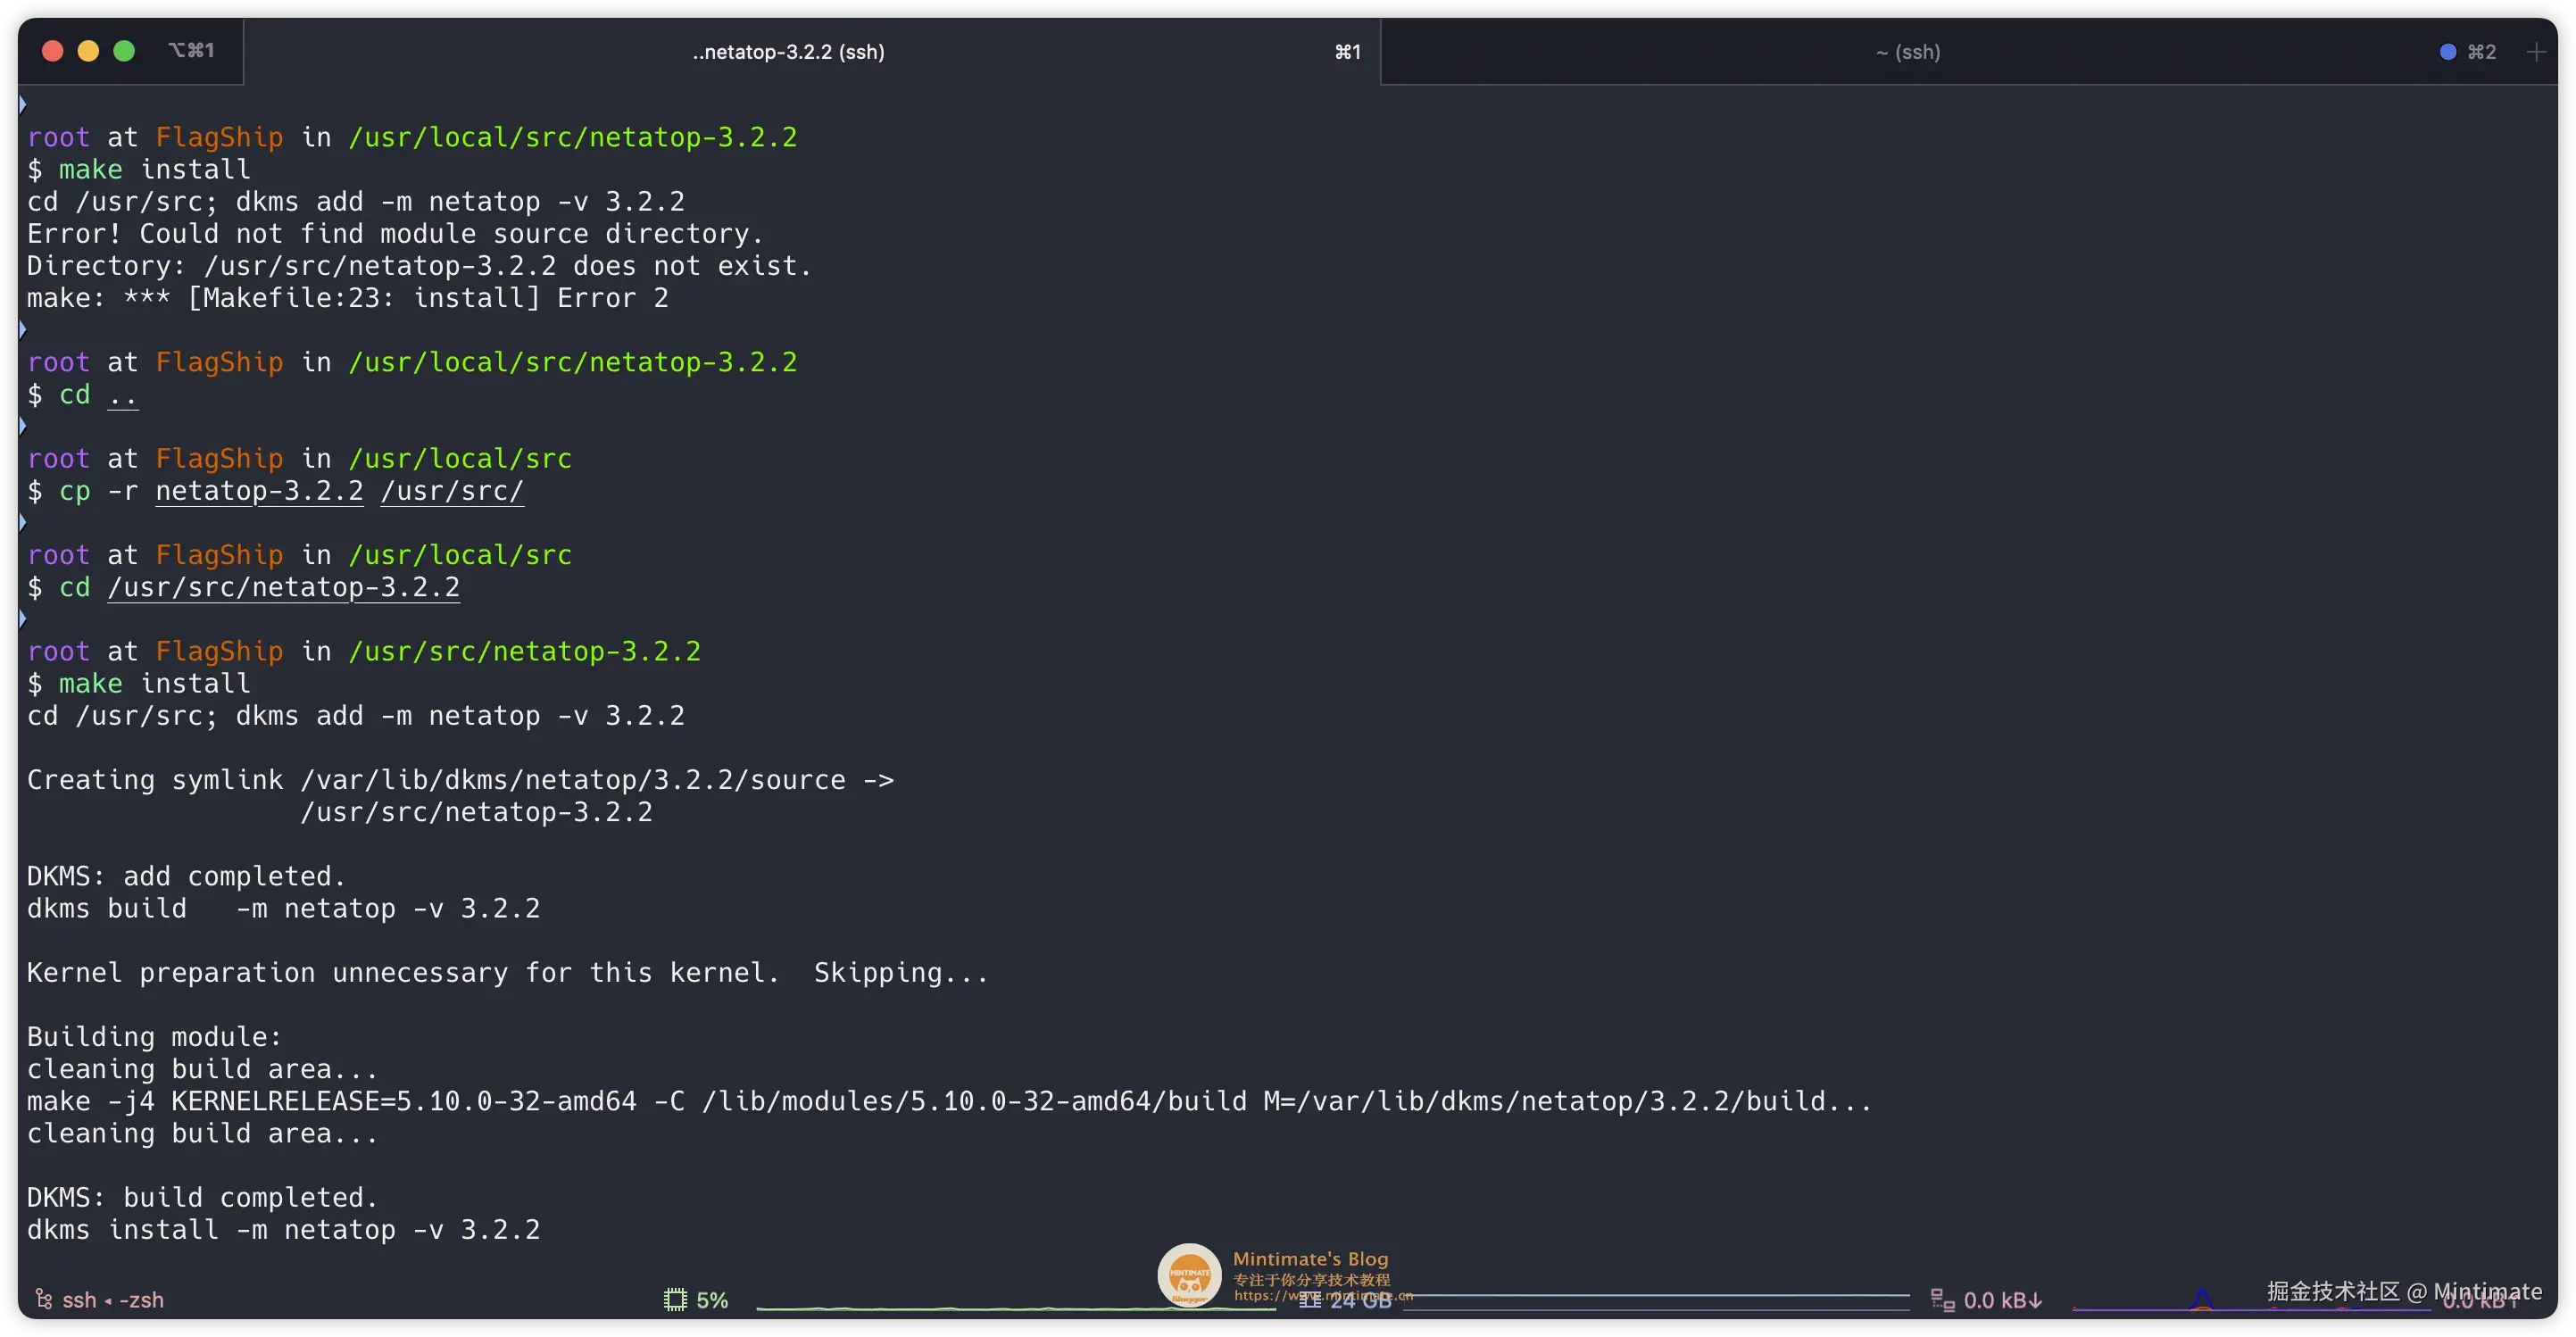
Task: Click the blue activity dot on second tab
Action: pyautogui.click(x=2447, y=52)
